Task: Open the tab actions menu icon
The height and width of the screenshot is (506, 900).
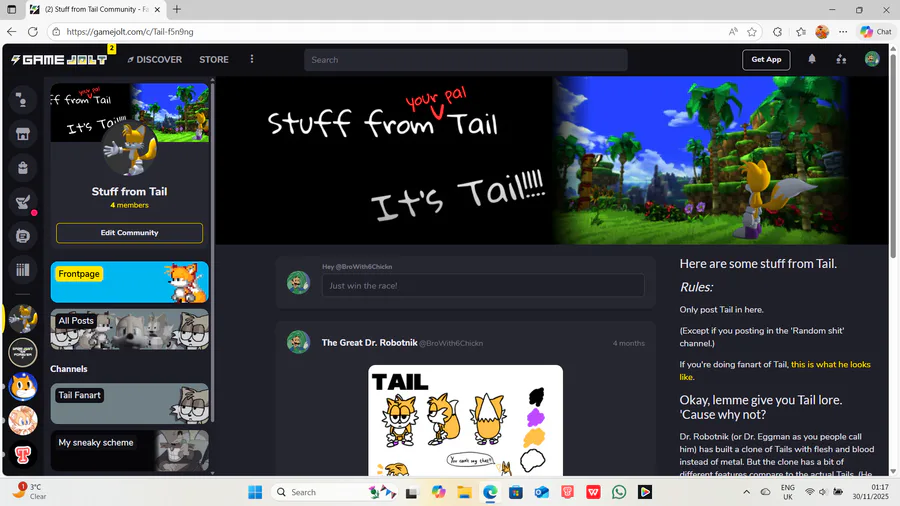Action: (x=11, y=9)
